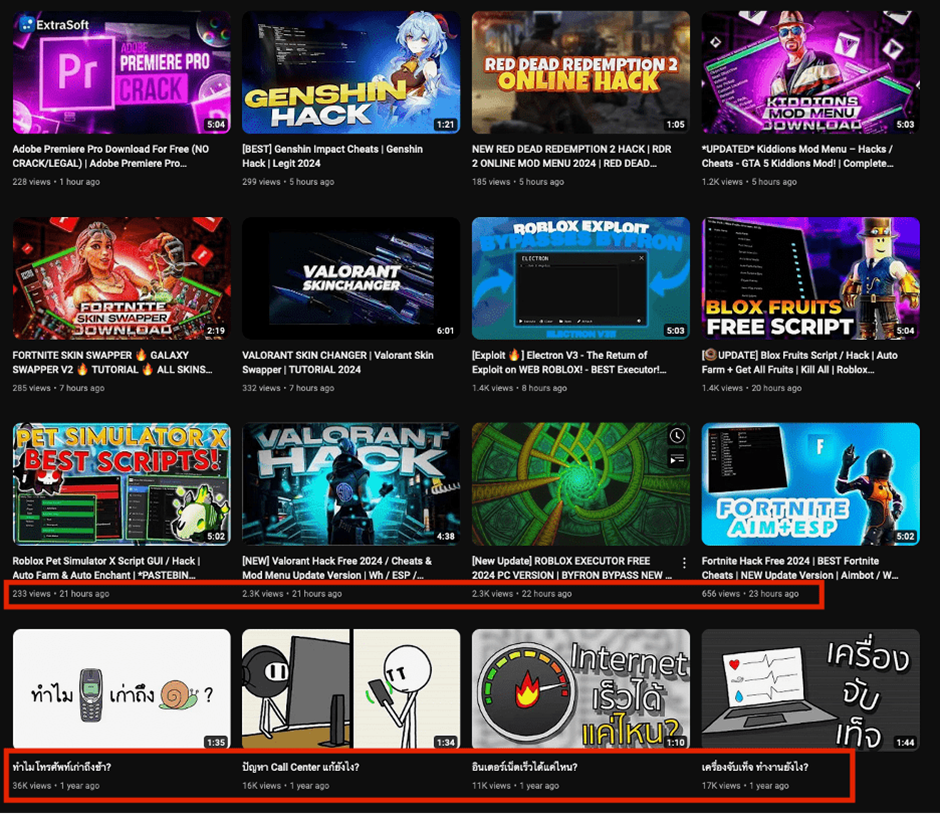Click title '[NEW] Valorant Hack Free 2024'
This screenshot has width=940, height=814.
(x=337, y=568)
